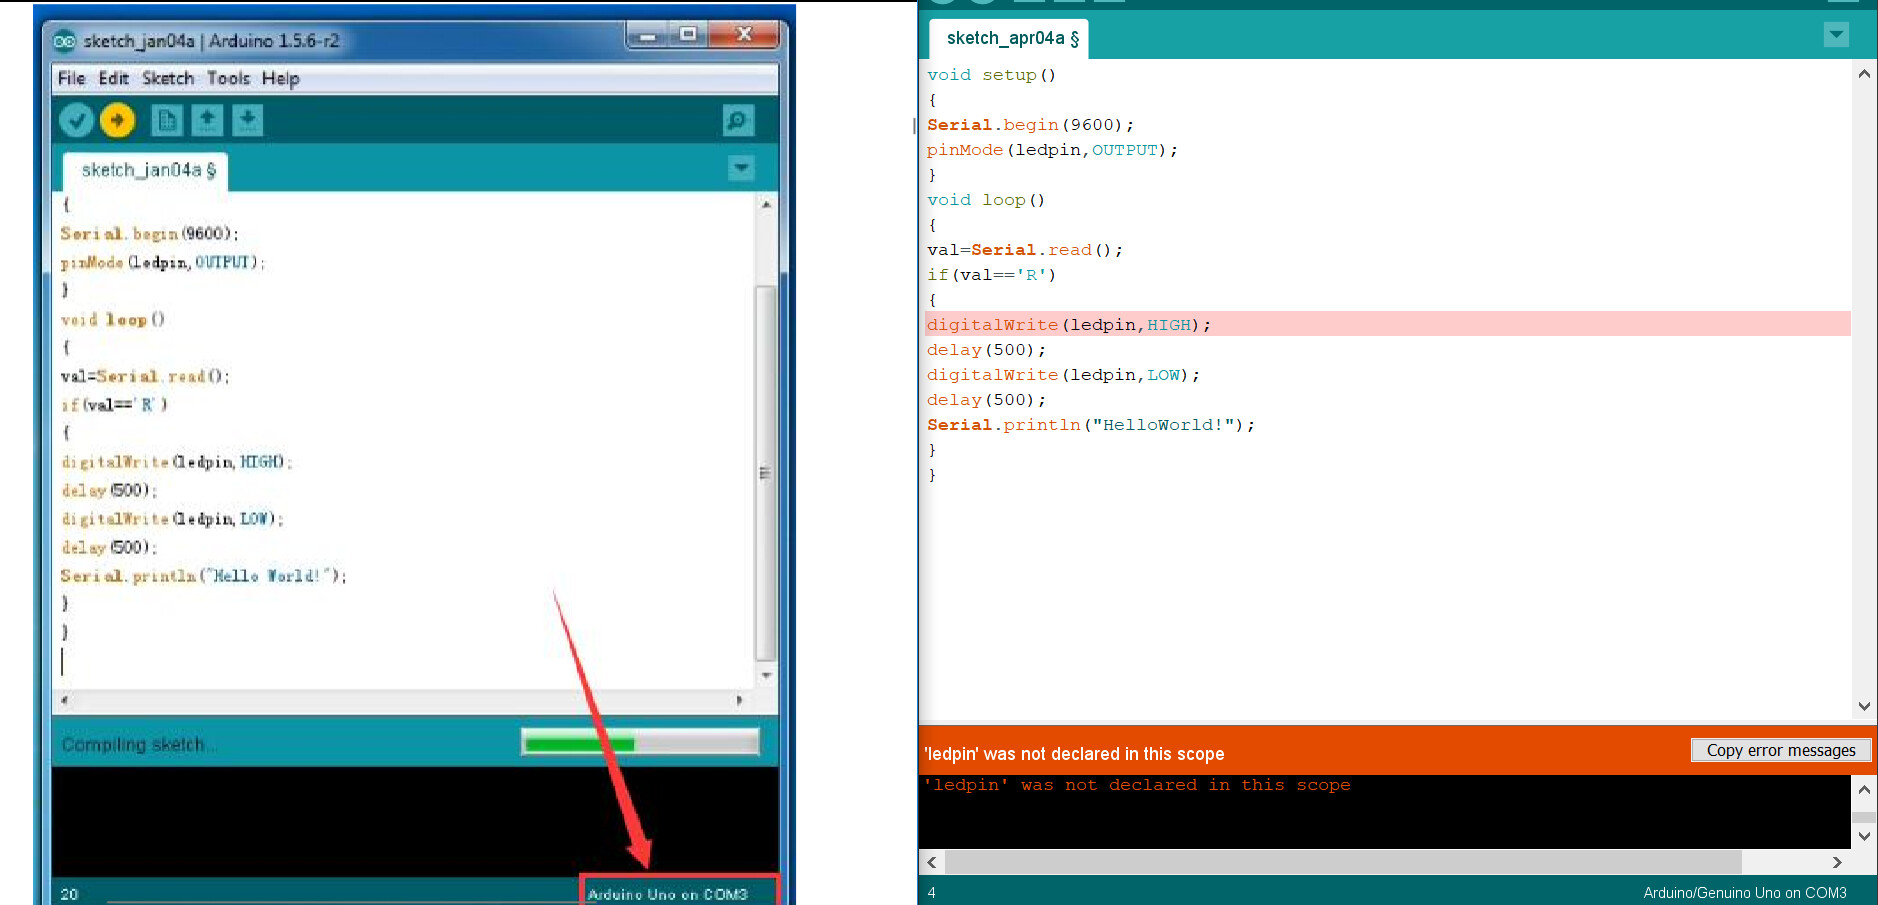Click the orange error banner text about 'ledpin'
Screen dimensions: 1878x905
coord(1074,754)
